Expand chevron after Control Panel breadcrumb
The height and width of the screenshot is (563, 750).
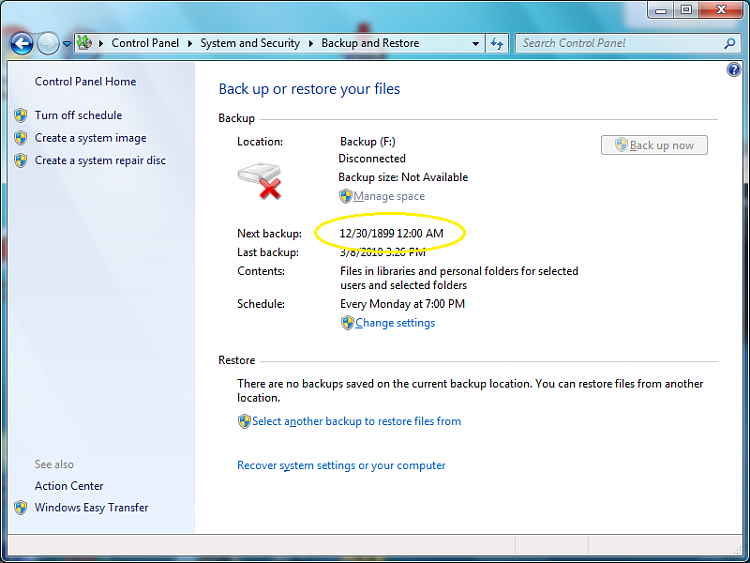[x=190, y=44]
